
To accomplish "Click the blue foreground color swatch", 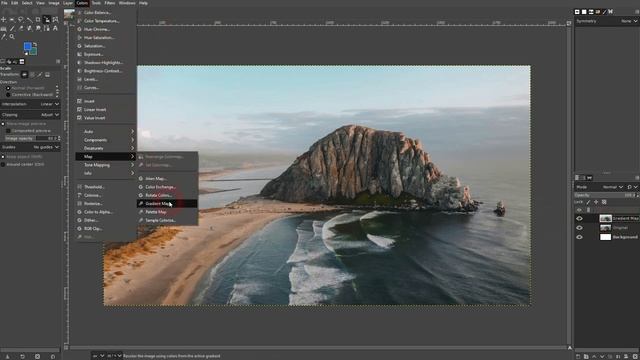I will [27, 46].
